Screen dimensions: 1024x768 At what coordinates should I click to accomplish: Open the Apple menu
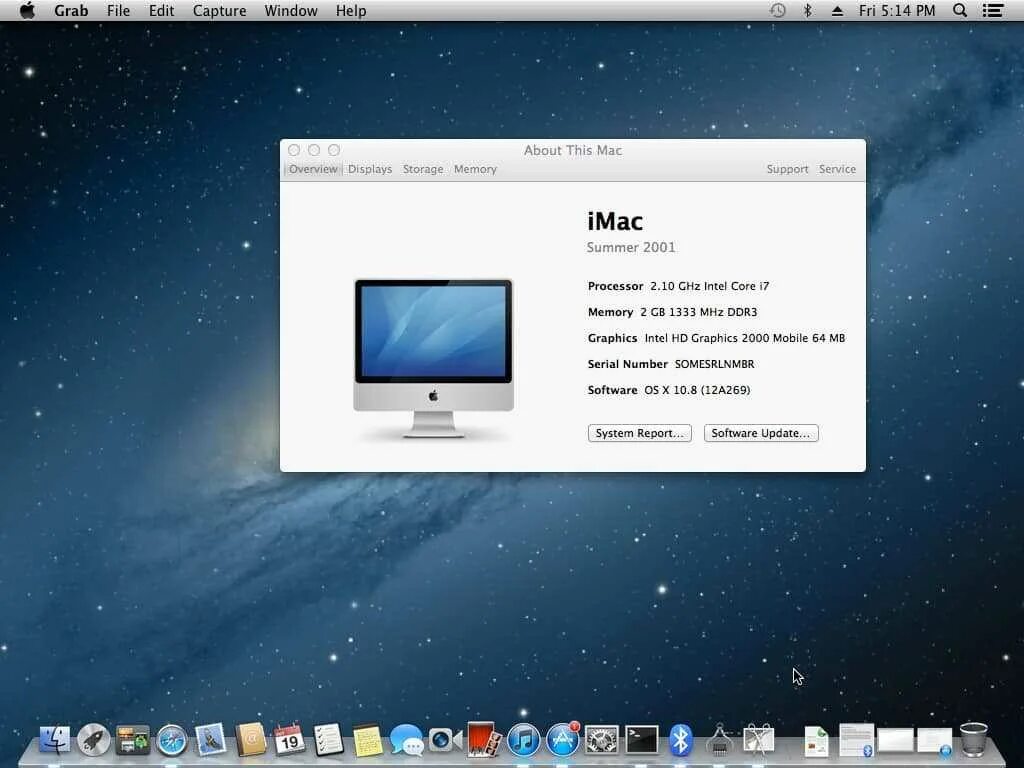(x=27, y=10)
